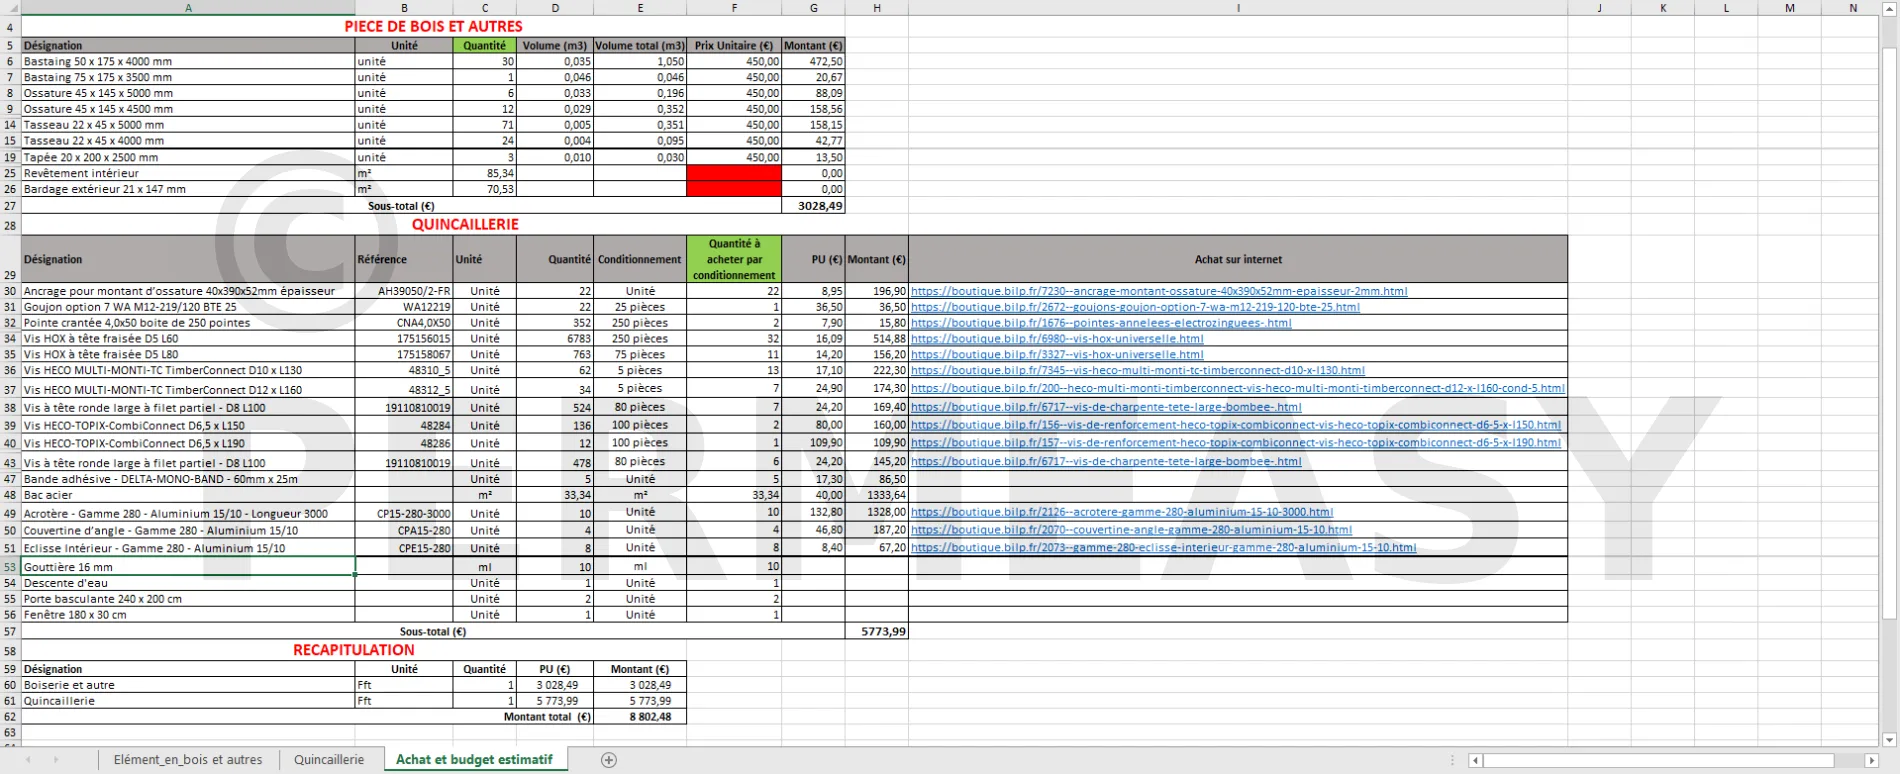This screenshot has height=774, width=1900.
Task: Select the QUINCAILLERIE section title
Action: (465, 225)
